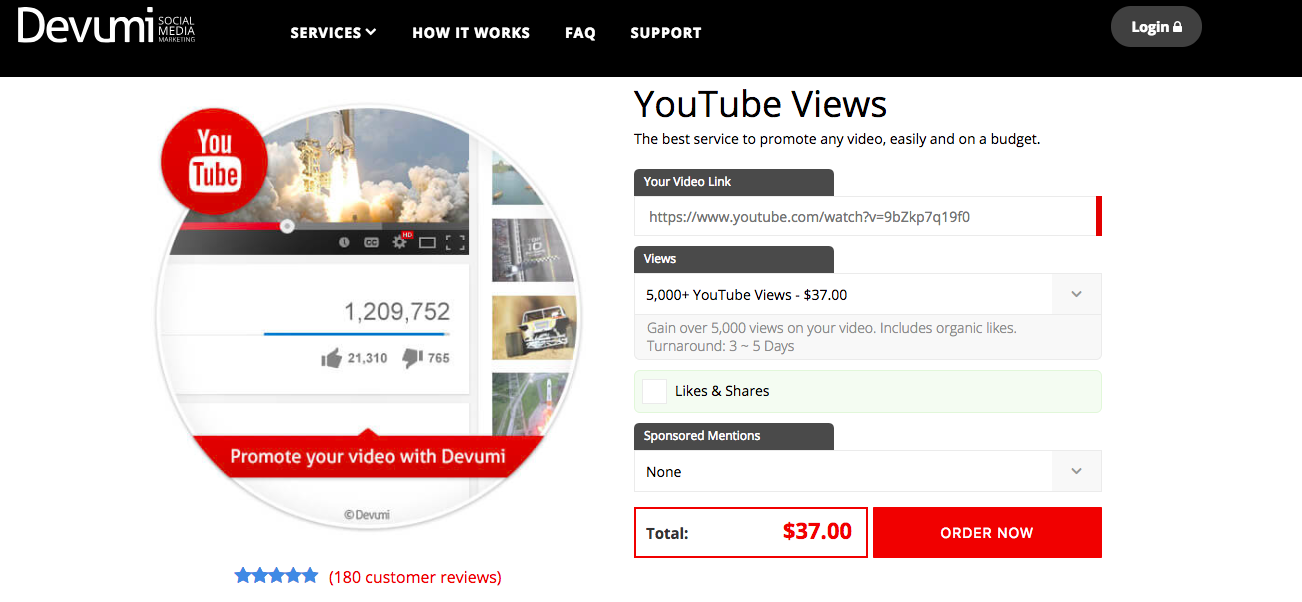
Task: Click the YouTube Views heading
Action: [760, 104]
